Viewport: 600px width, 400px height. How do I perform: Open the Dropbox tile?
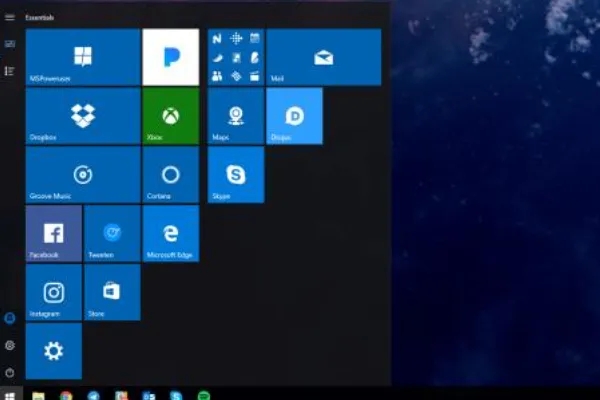[x=83, y=116]
